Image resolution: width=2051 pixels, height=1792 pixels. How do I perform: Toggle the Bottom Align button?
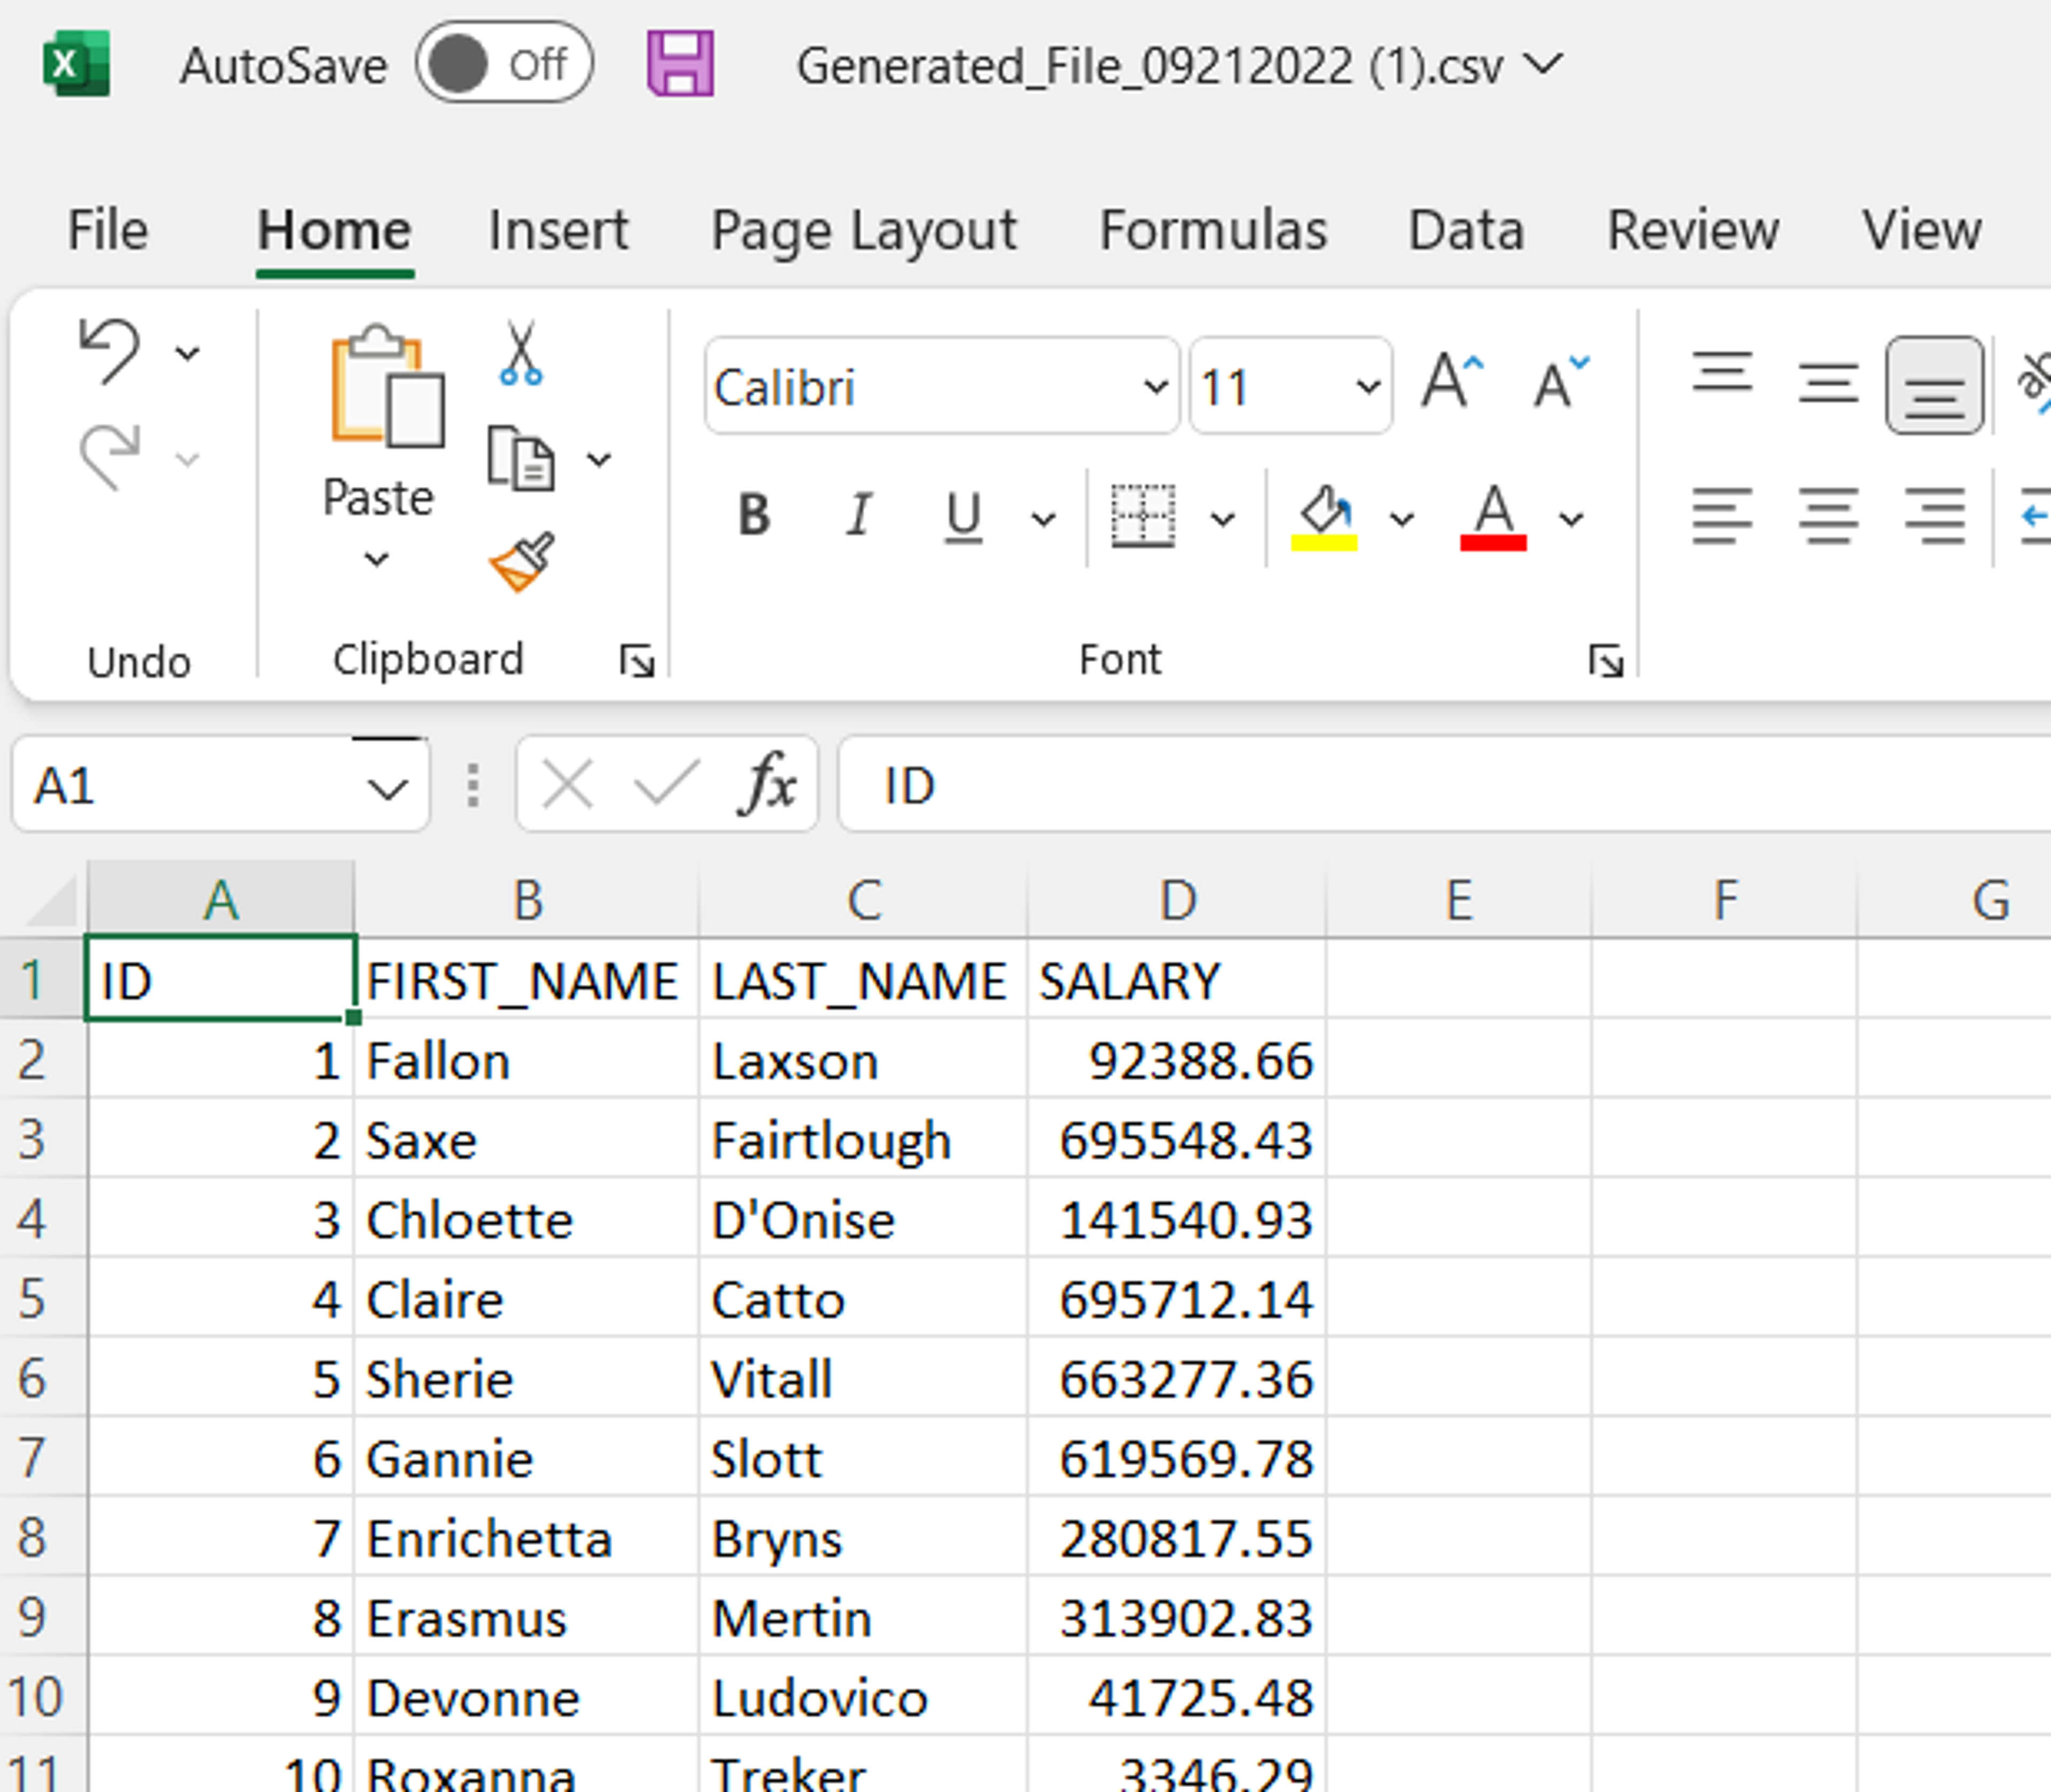click(x=1934, y=386)
